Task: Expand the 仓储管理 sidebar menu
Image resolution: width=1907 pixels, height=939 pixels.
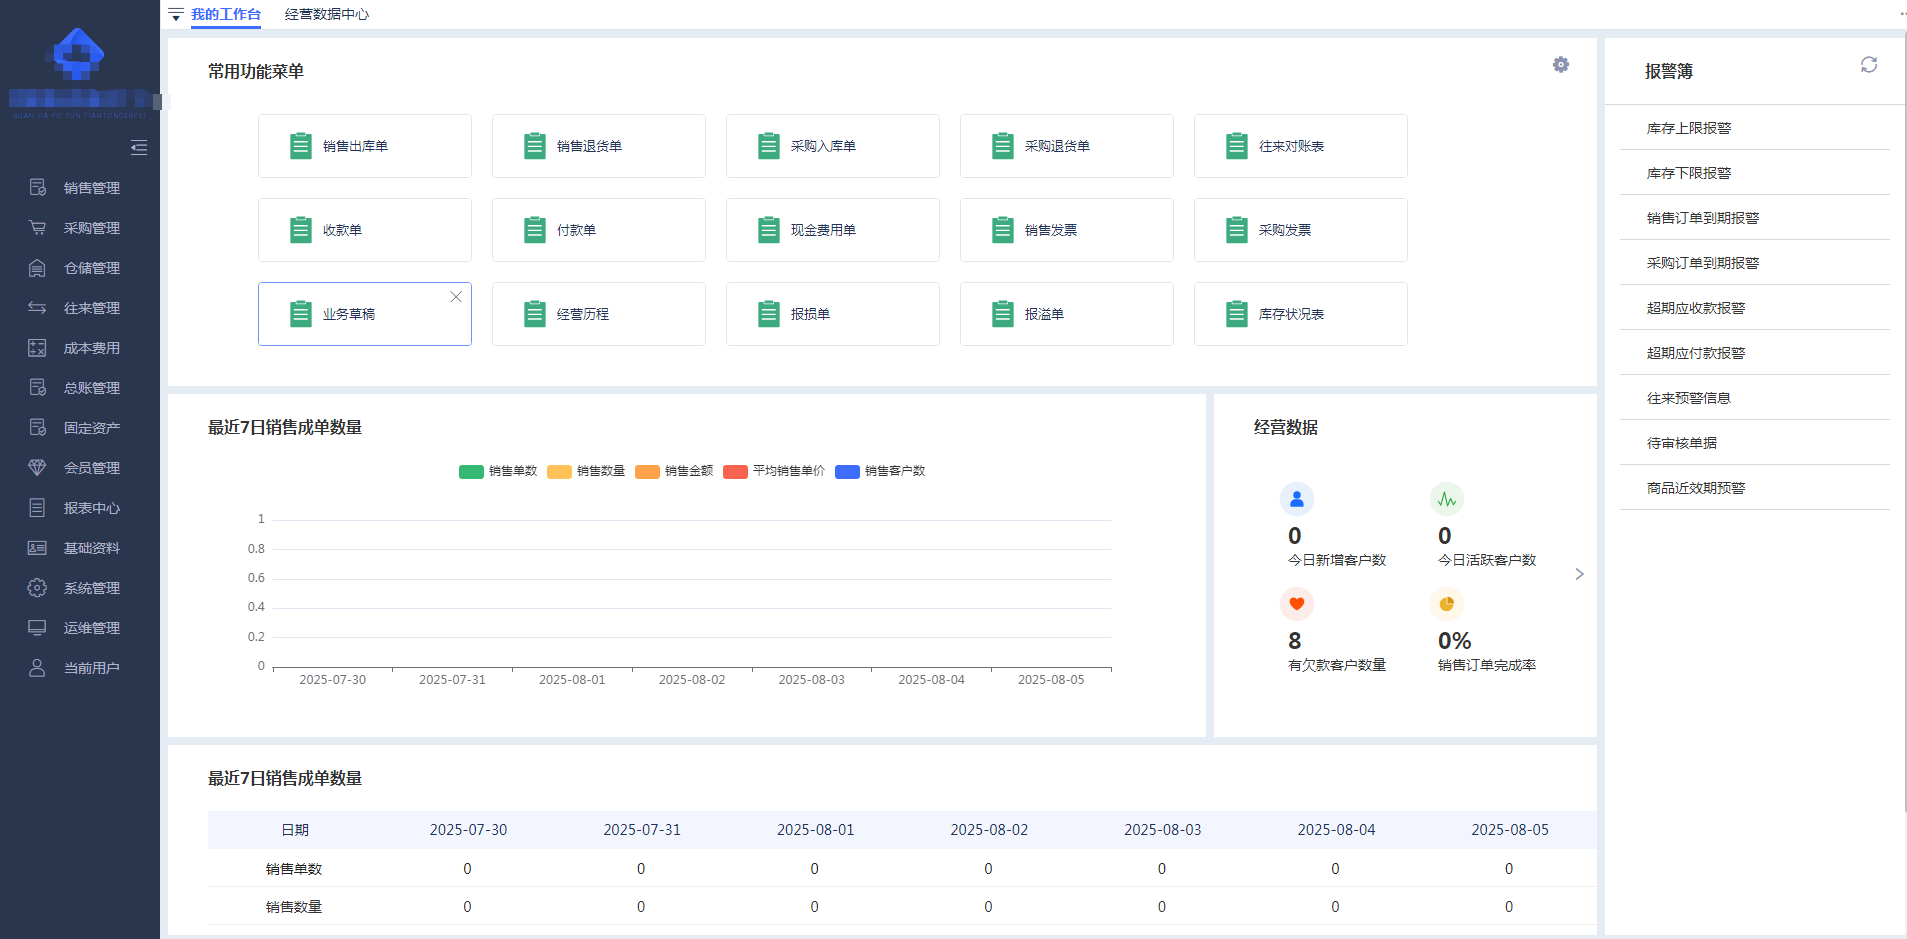Action: (91, 268)
